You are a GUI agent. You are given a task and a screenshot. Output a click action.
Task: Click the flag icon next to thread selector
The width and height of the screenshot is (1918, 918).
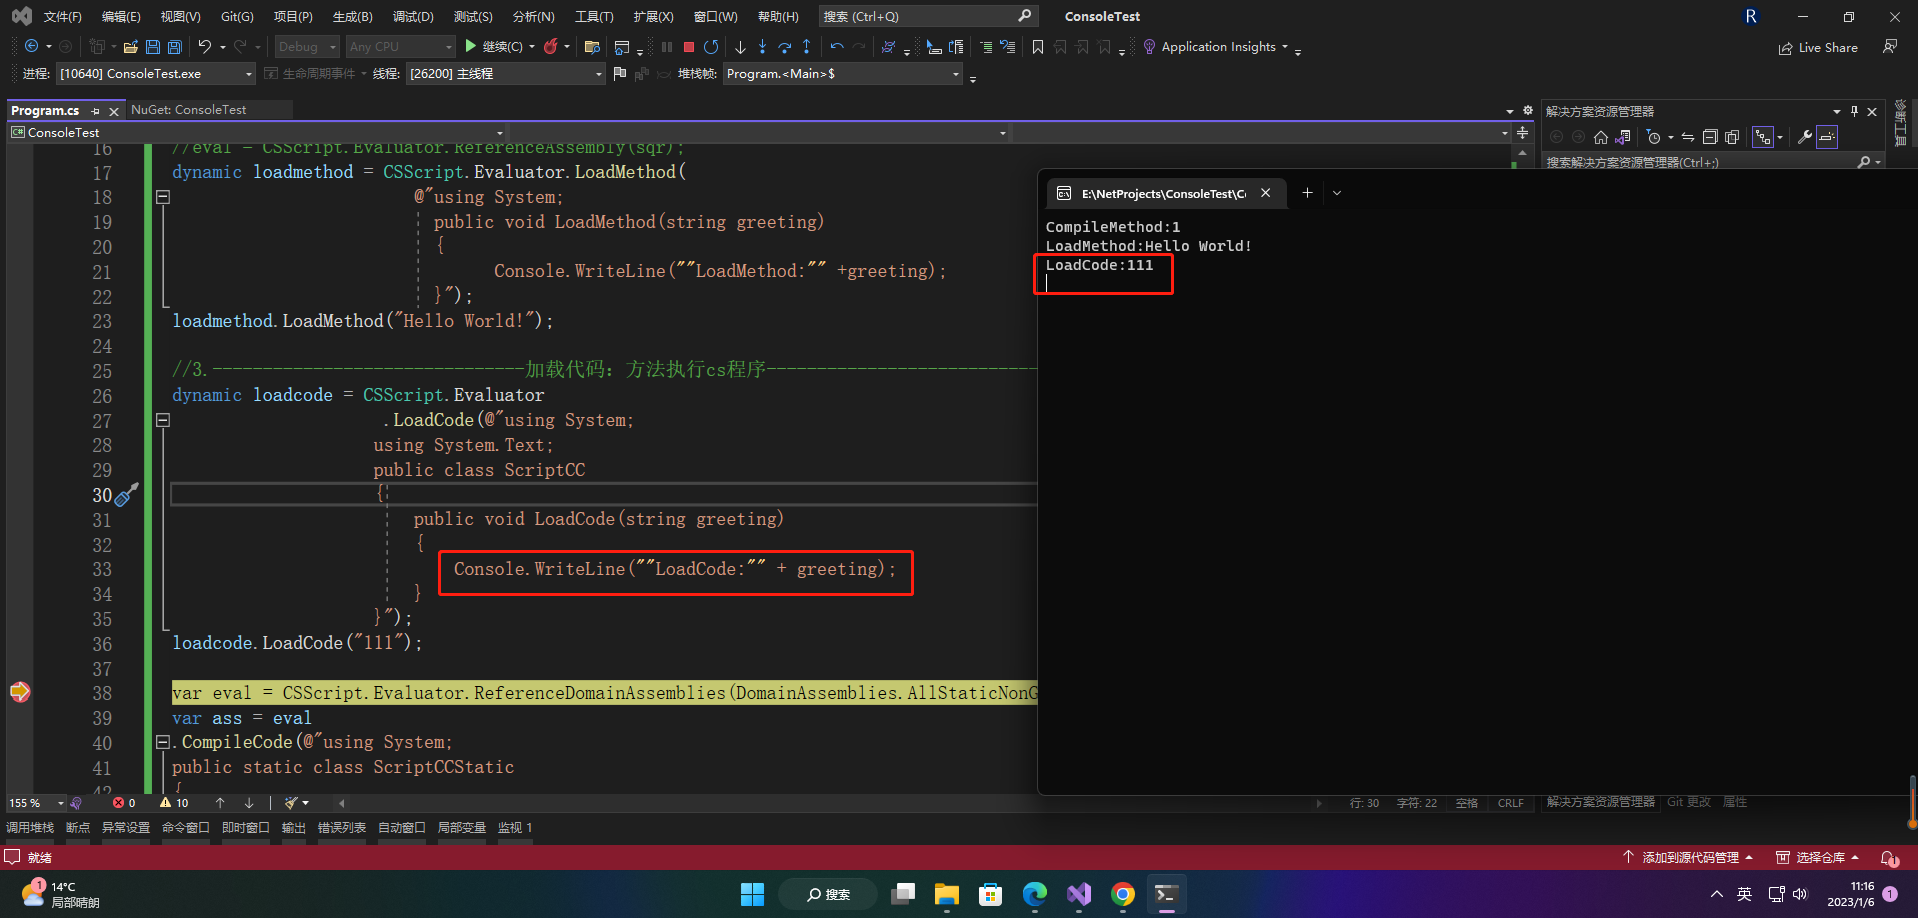[620, 73]
